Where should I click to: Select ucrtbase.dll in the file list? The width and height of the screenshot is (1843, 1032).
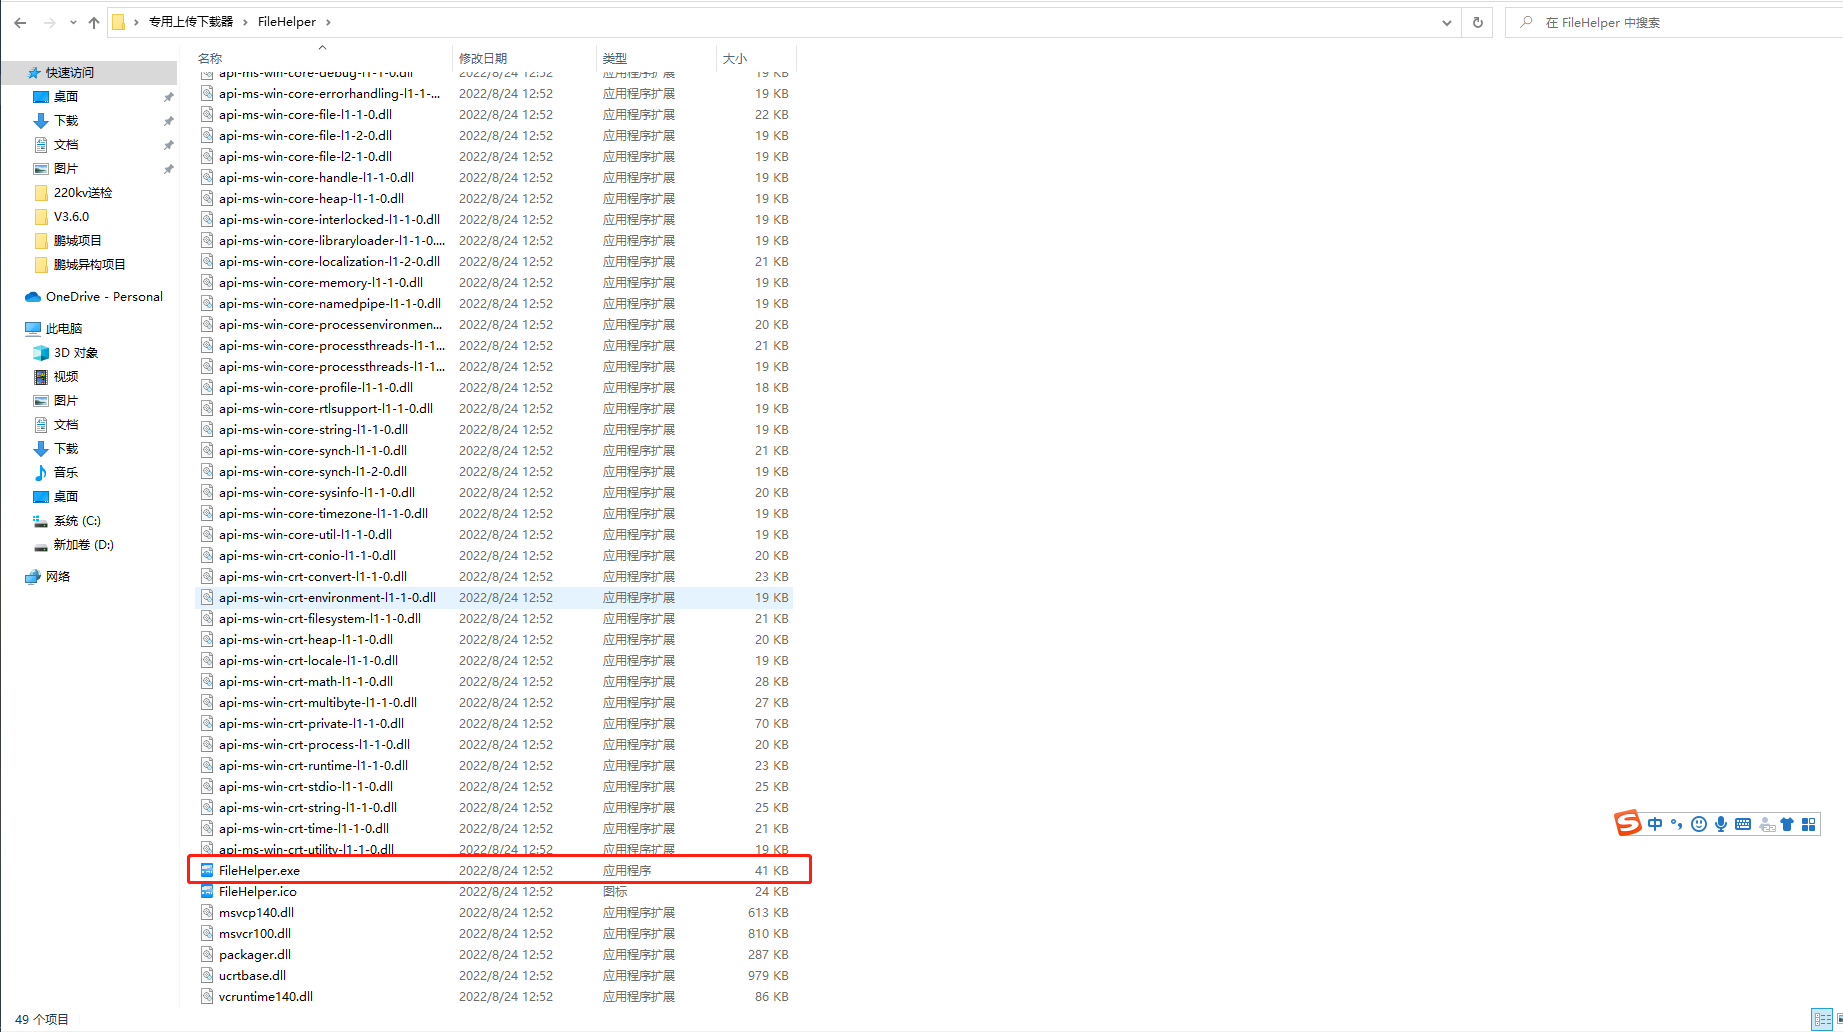(252, 975)
